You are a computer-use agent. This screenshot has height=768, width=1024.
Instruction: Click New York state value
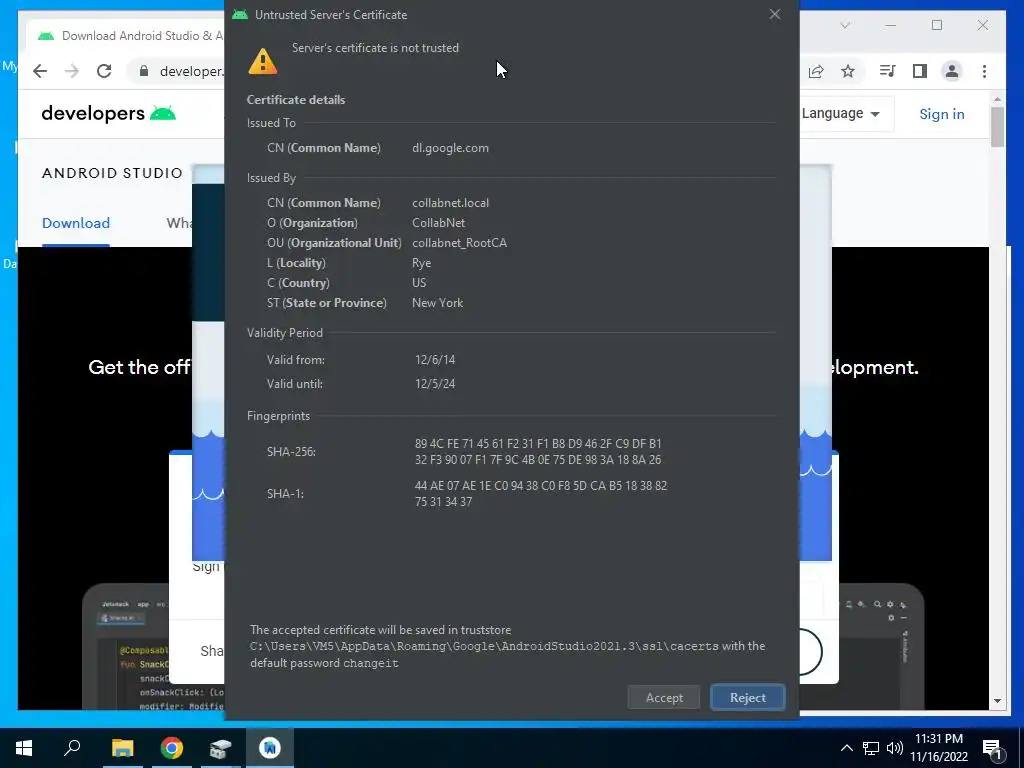(437, 303)
